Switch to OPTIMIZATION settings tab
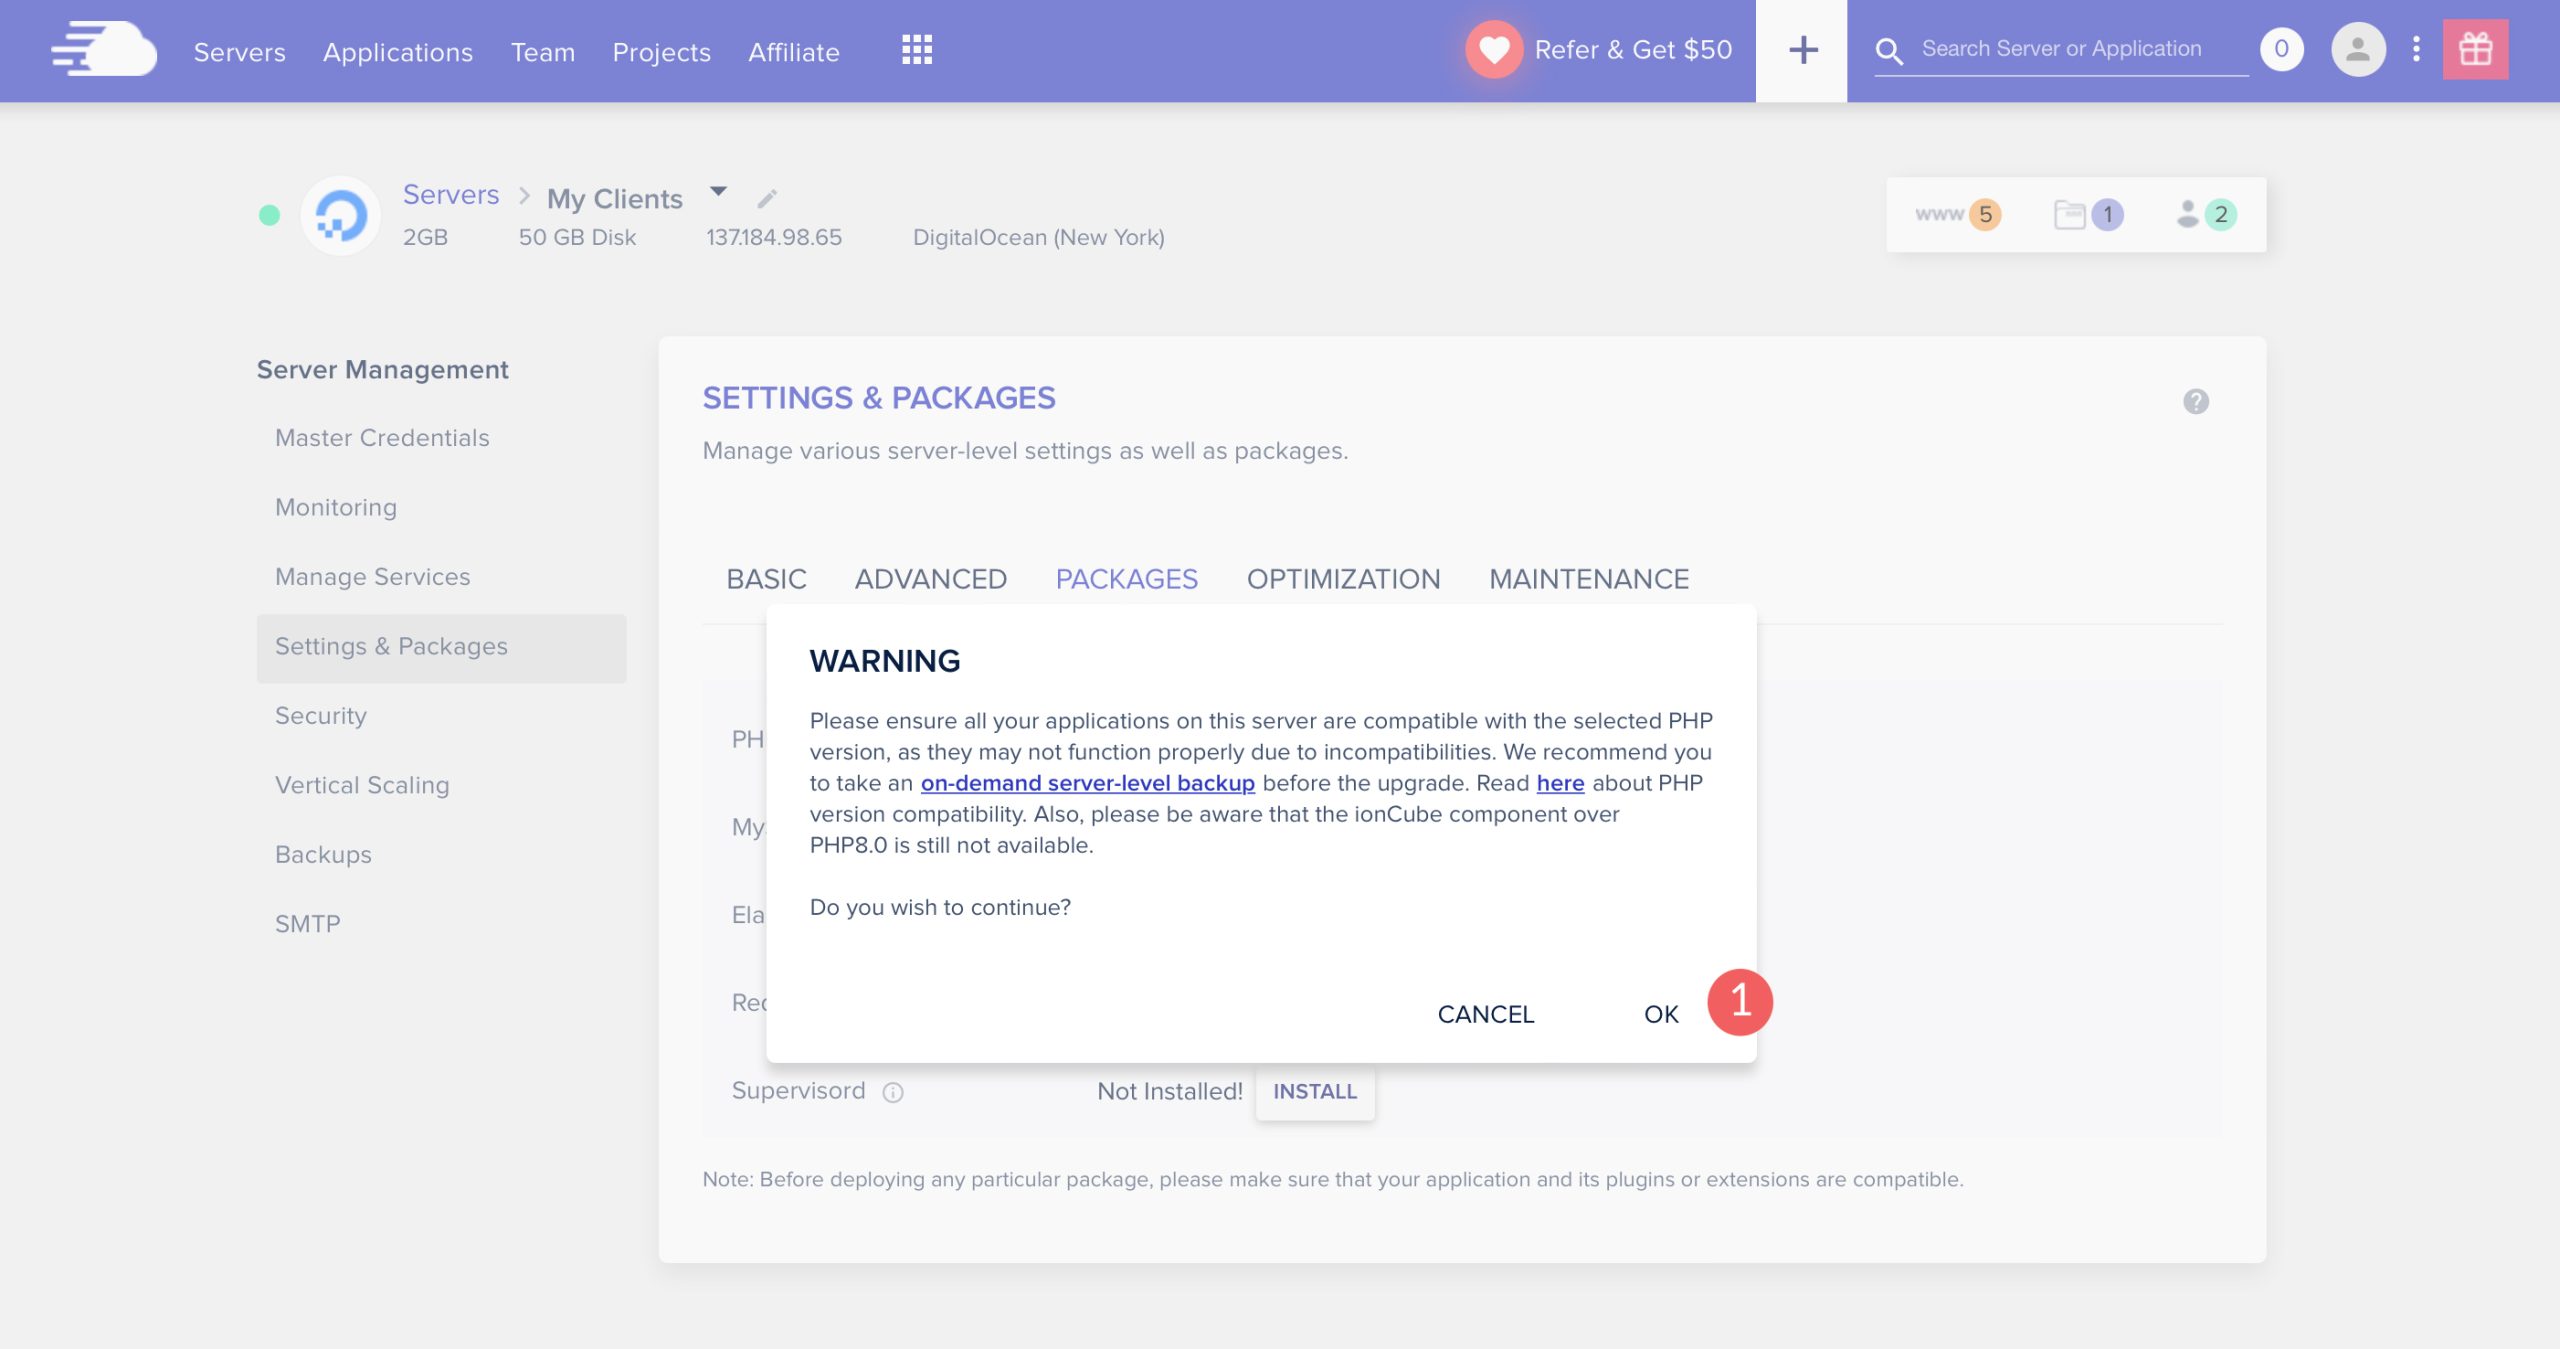2560x1349 pixels. pos(1343,579)
